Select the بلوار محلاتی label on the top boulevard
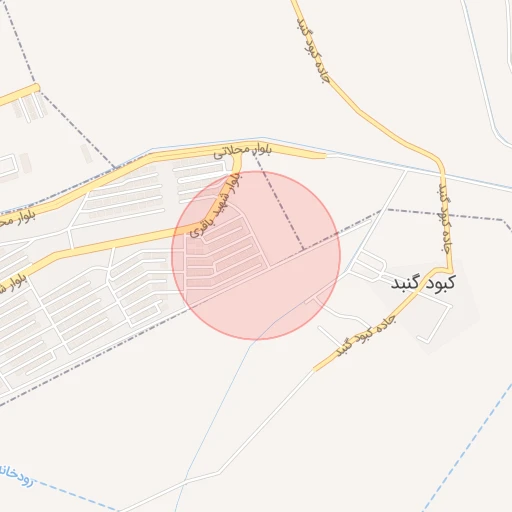 point(243,151)
